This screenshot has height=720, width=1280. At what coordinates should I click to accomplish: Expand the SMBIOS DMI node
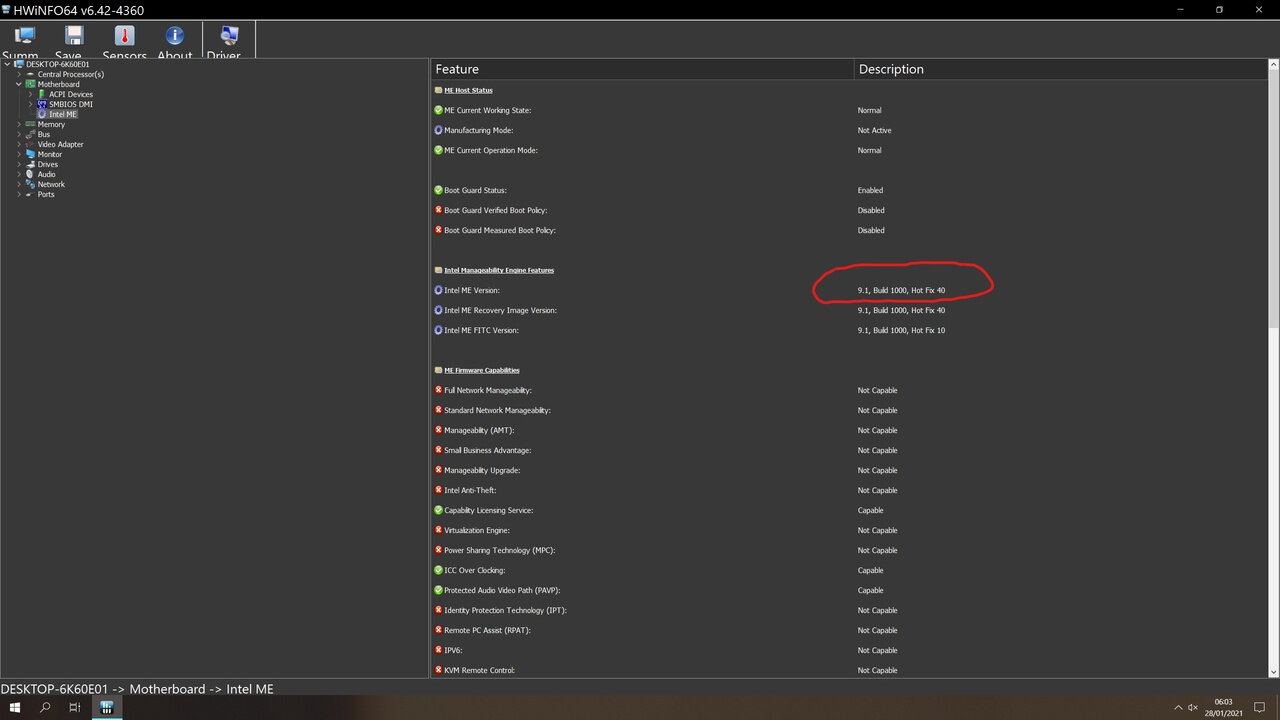pyautogui.click(x=30, y=104)
